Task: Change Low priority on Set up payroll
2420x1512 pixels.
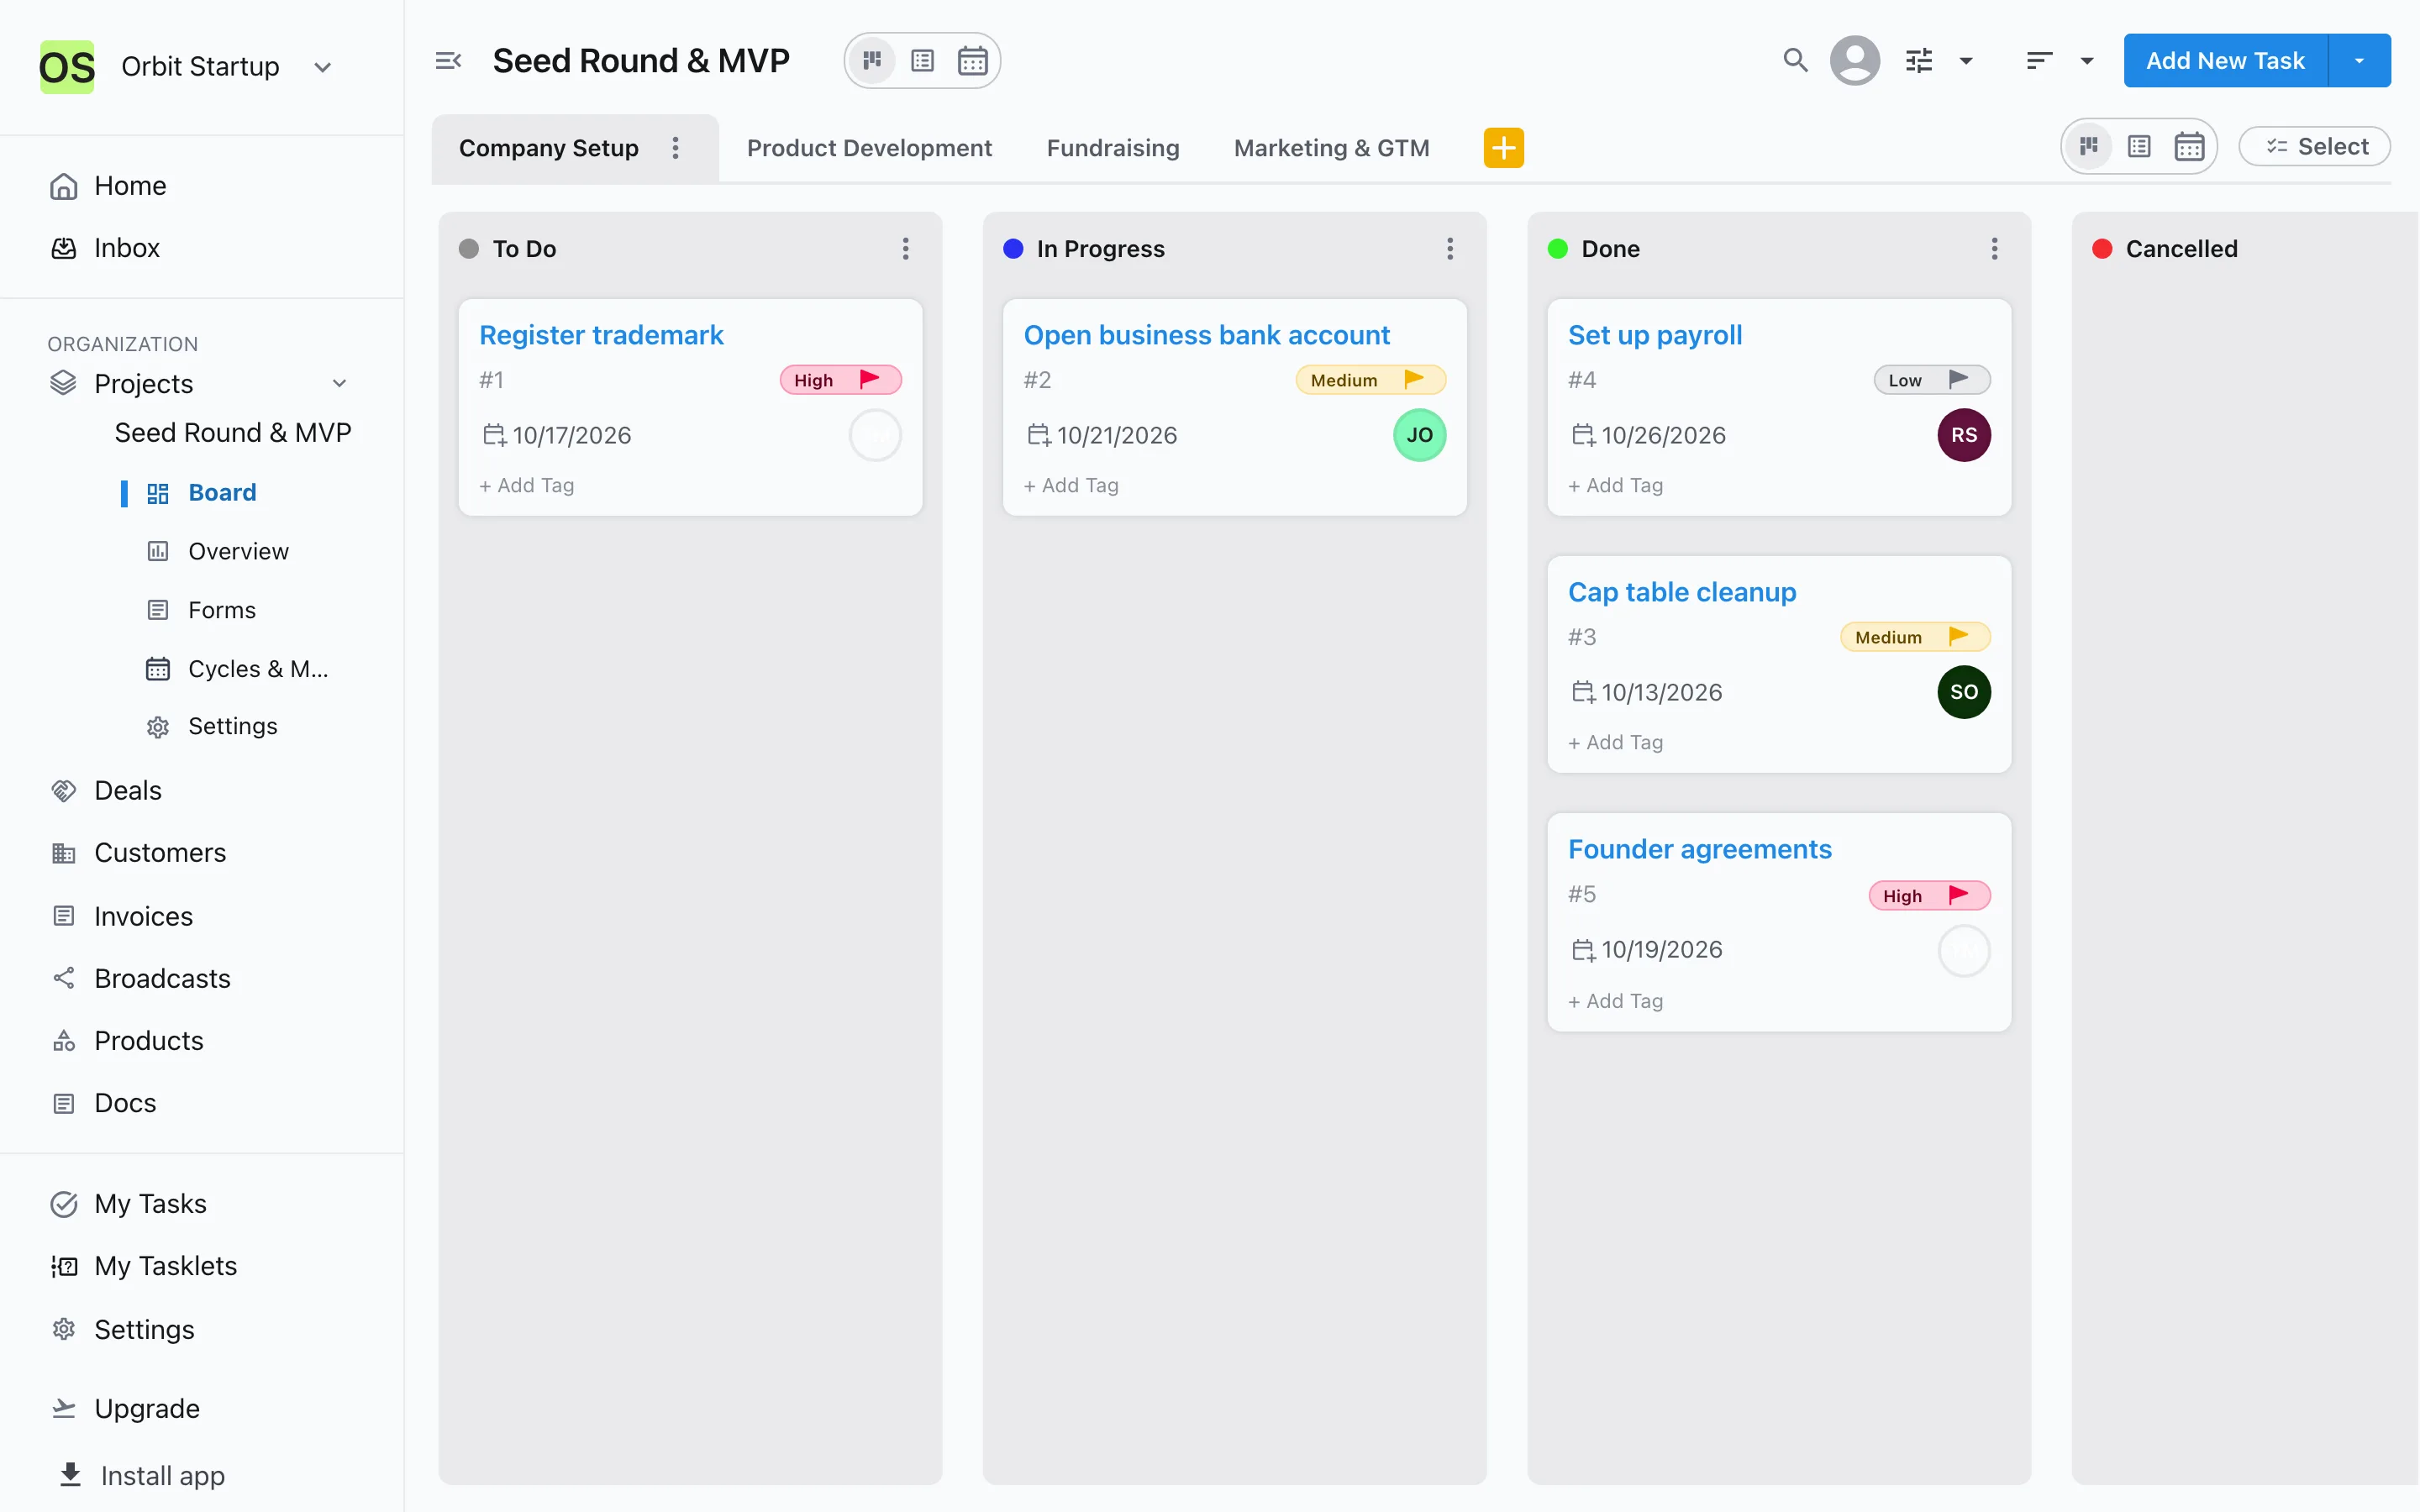Action: coord(1931,380)
